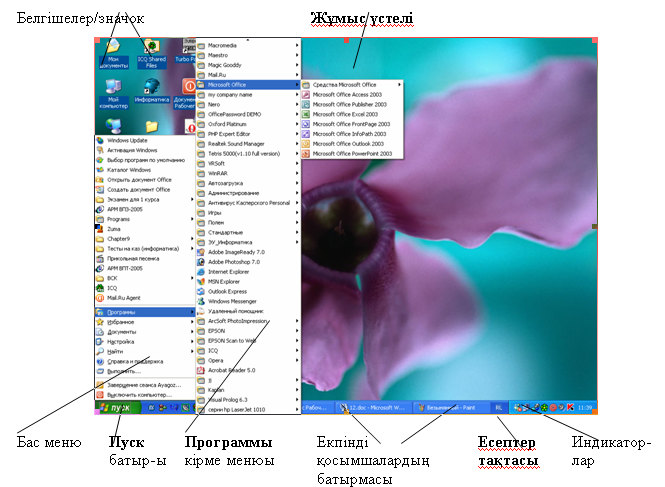Open Realtek Sound Manager folder
Viewport: 665px width, 487px height.
(248, 144)
